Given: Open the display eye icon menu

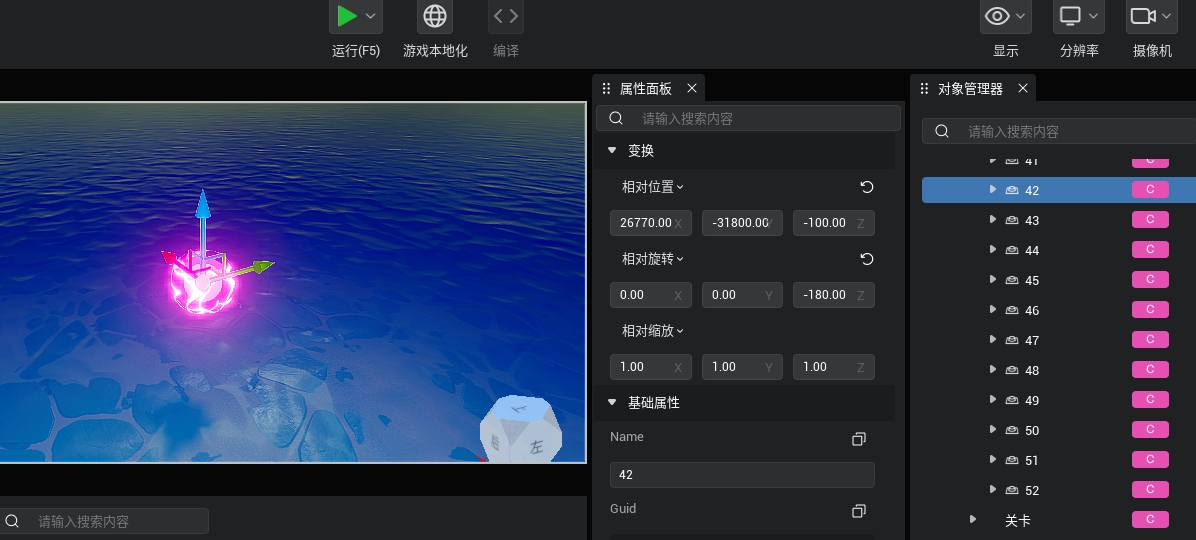Looking at the screenshot, I should [x=998, y=16].
